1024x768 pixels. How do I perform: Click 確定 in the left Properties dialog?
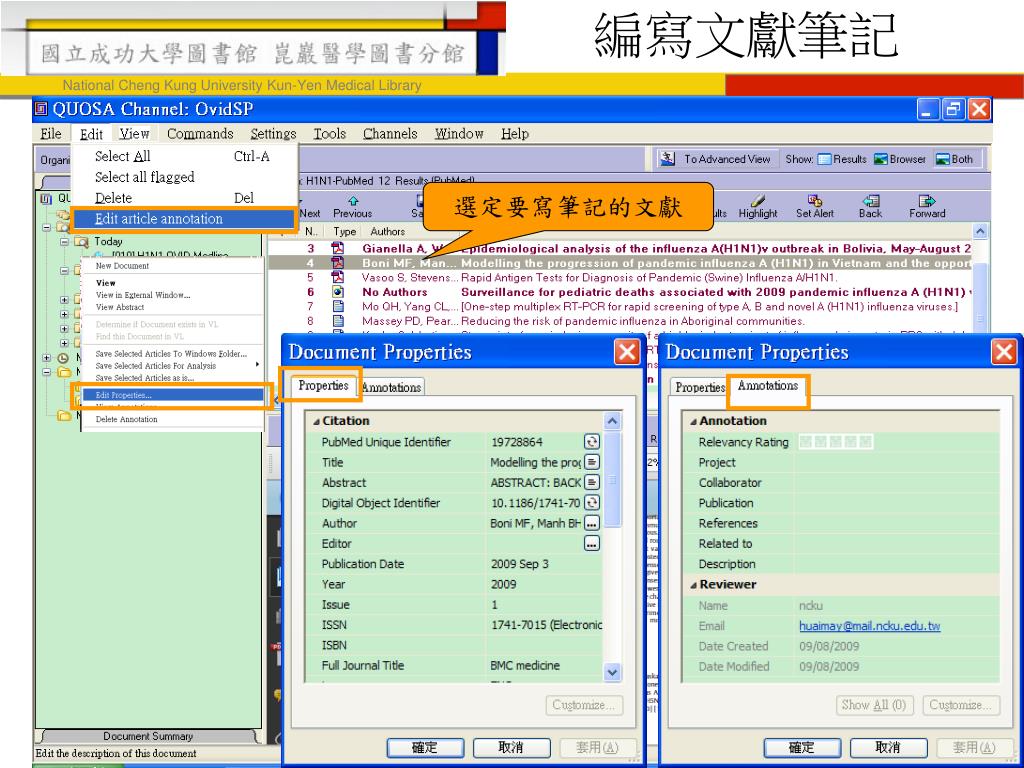pyautogui.click(x=425, y=748)
